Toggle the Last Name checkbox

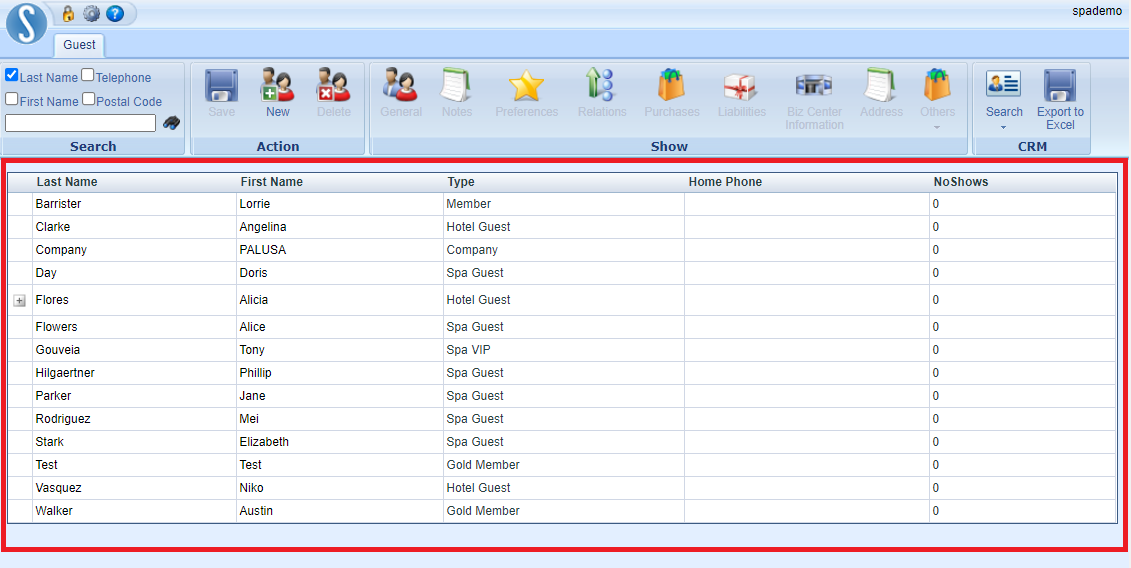pyautogui.click(x=12, y=75)
